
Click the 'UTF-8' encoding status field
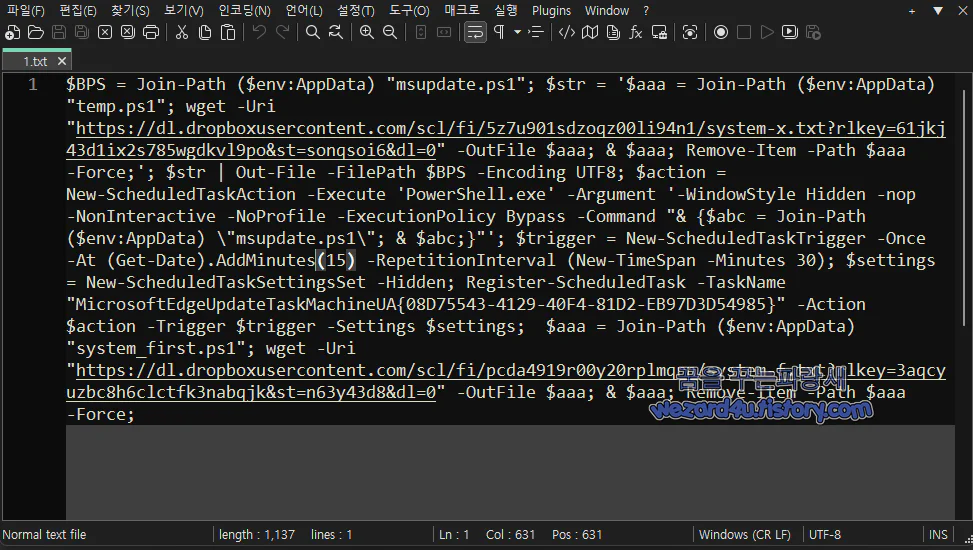pyautogui.click(x=825, y=534)
